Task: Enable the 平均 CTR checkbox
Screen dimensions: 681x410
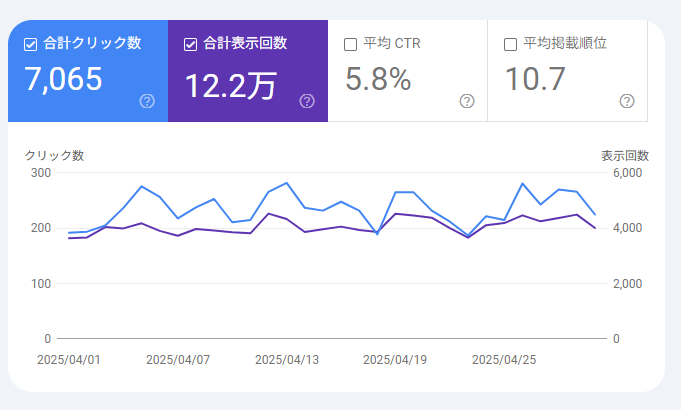Action: (x=350, y=44)
